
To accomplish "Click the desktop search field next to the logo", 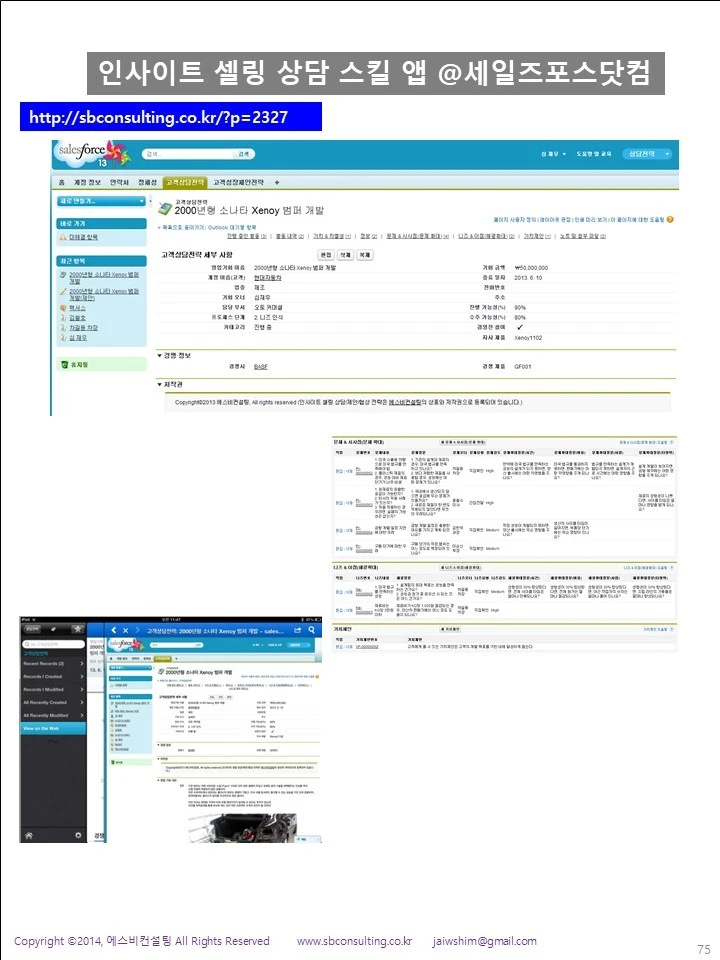I will (189, 154).
